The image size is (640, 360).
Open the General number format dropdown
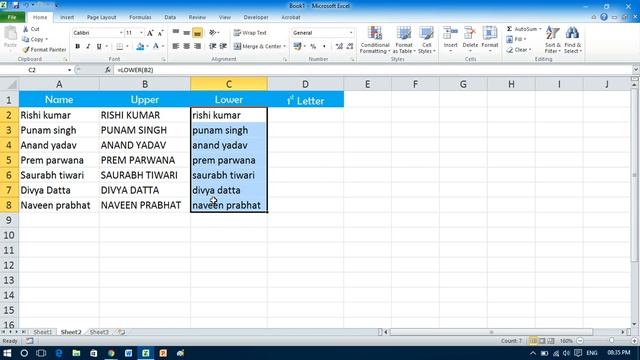(351, 33)
